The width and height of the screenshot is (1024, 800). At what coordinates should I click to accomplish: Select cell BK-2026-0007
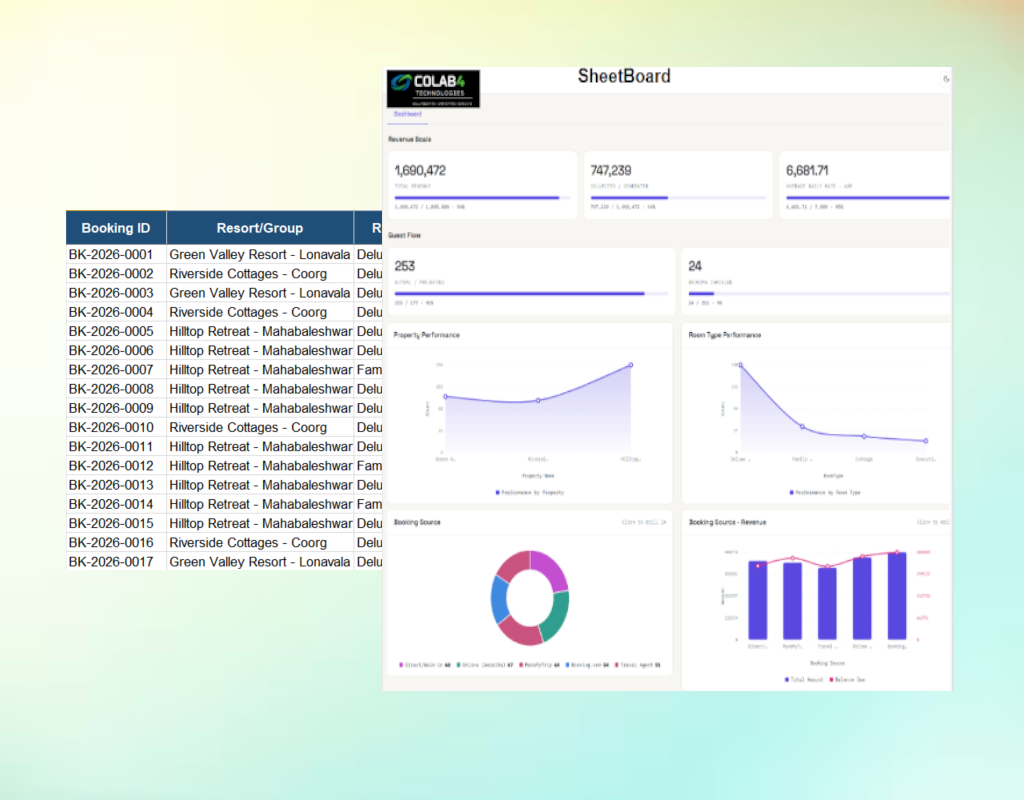116,370
